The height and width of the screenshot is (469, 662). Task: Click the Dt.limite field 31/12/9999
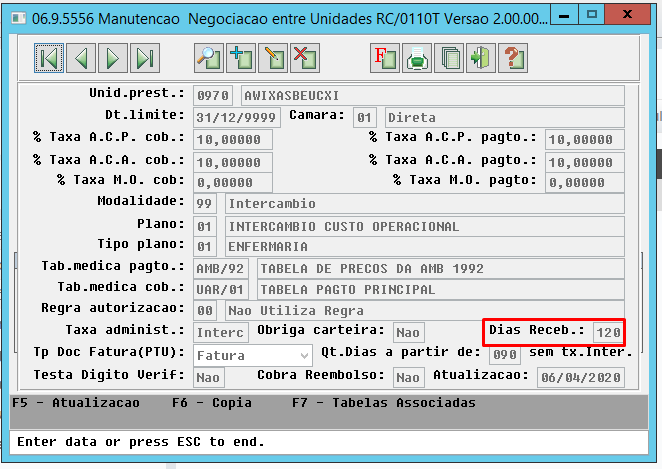236,117
